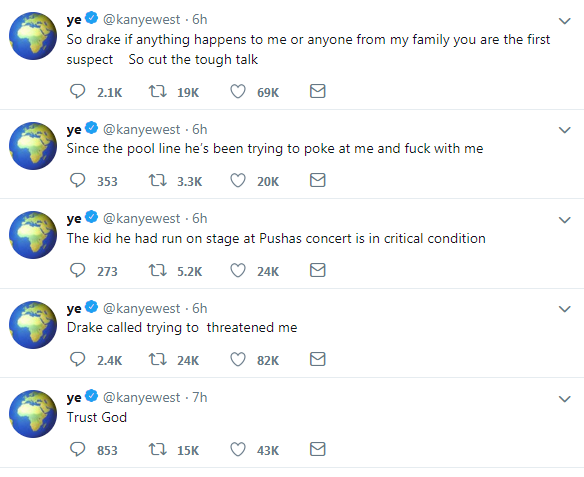This screenshot has height=477, width=584.
Task: Retweet the "Pushas concert" tweet
Action: click(x=158, y=270)
